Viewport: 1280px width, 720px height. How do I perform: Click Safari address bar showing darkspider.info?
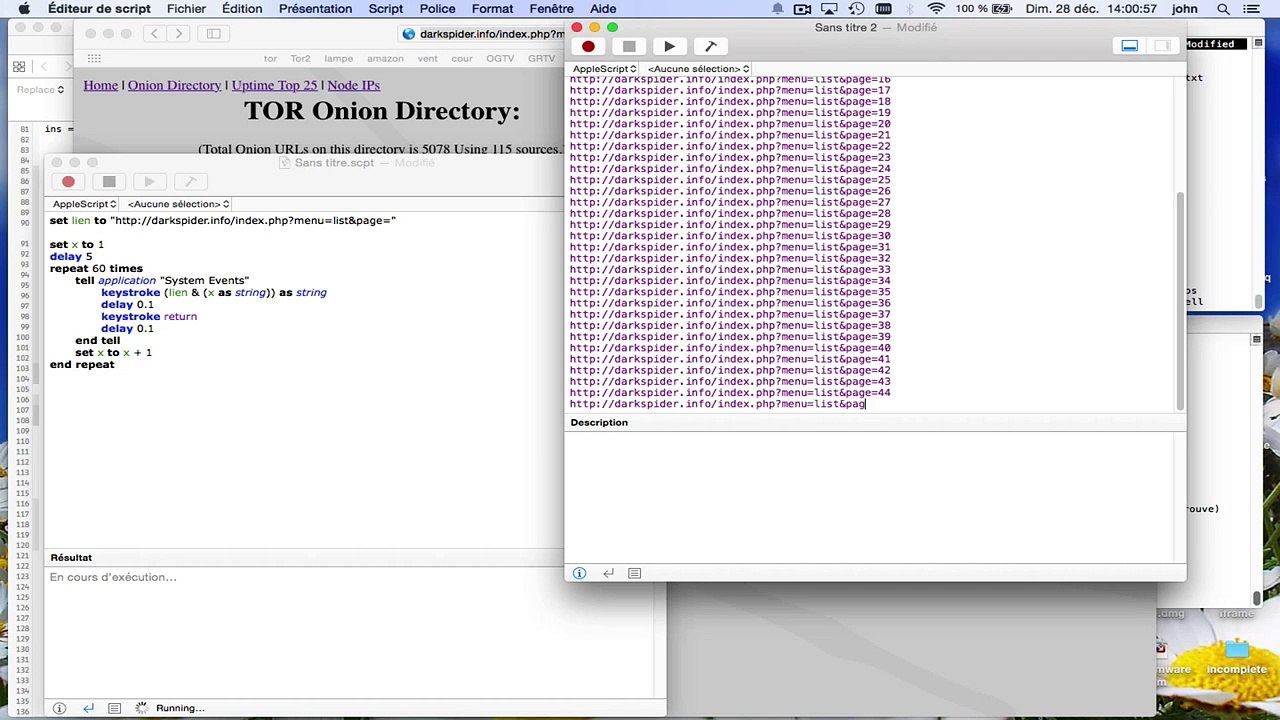[x=484, y=34]
